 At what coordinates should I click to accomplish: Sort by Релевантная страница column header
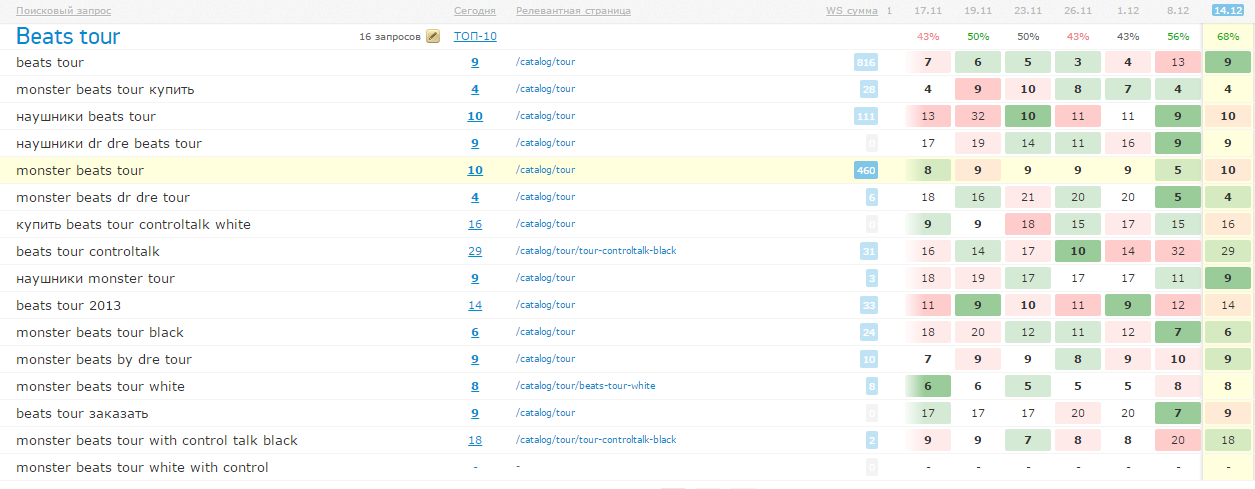pos(573,11)
